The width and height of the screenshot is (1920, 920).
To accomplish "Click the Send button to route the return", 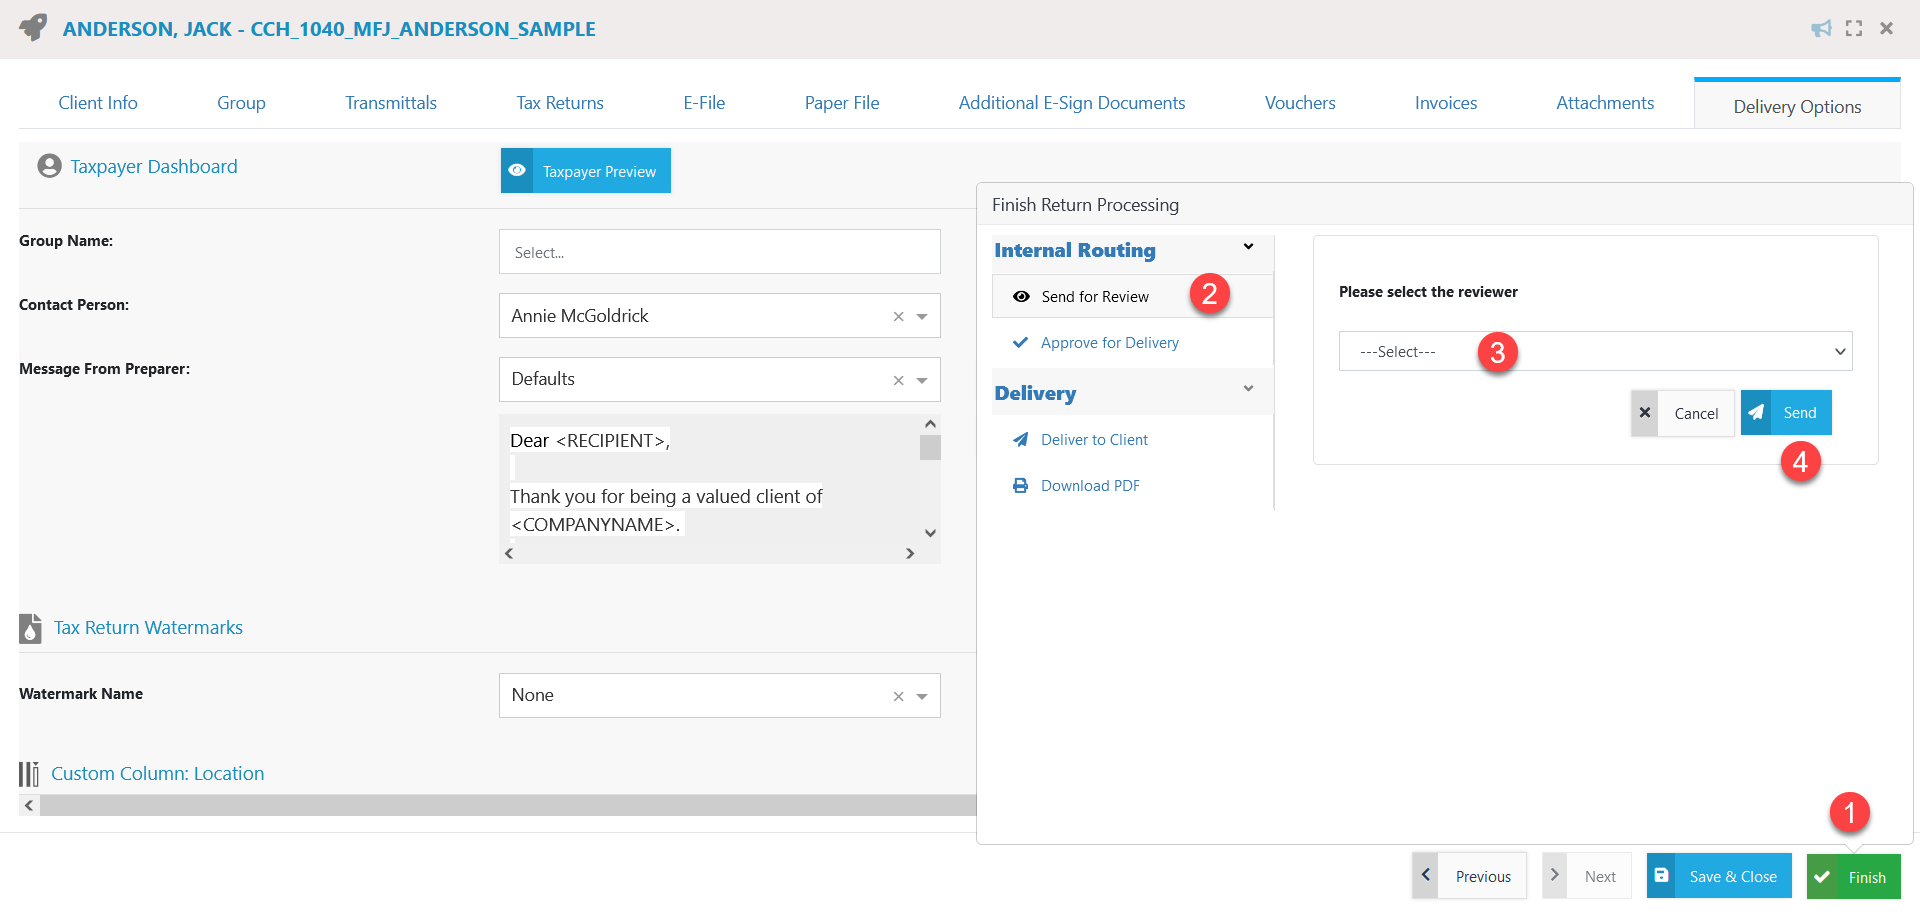I will point(1786,412).
